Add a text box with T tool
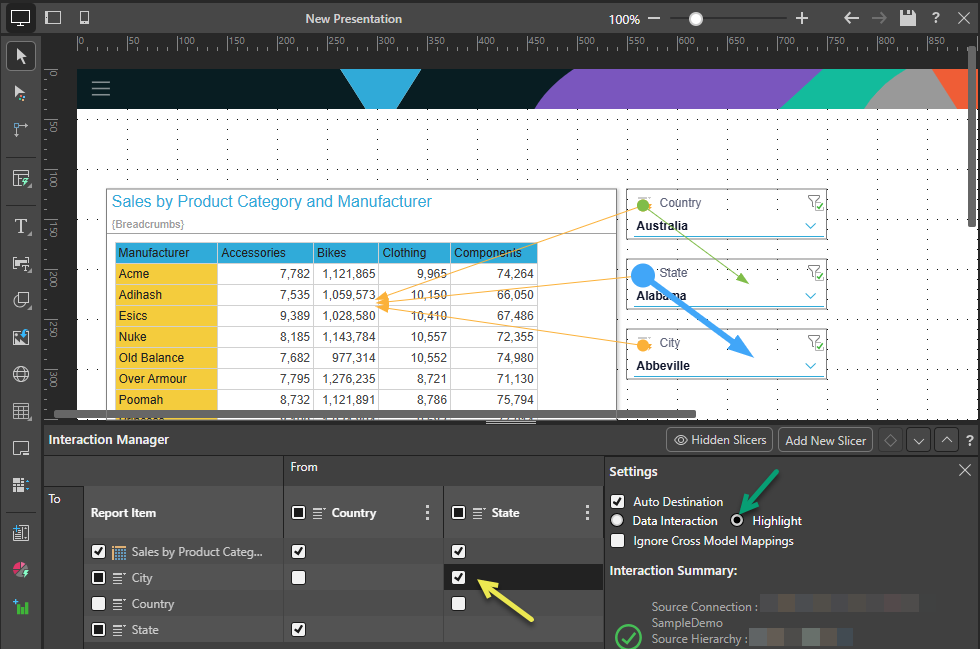The height and width of the screenshot is (649, 980). coord(21,226)
